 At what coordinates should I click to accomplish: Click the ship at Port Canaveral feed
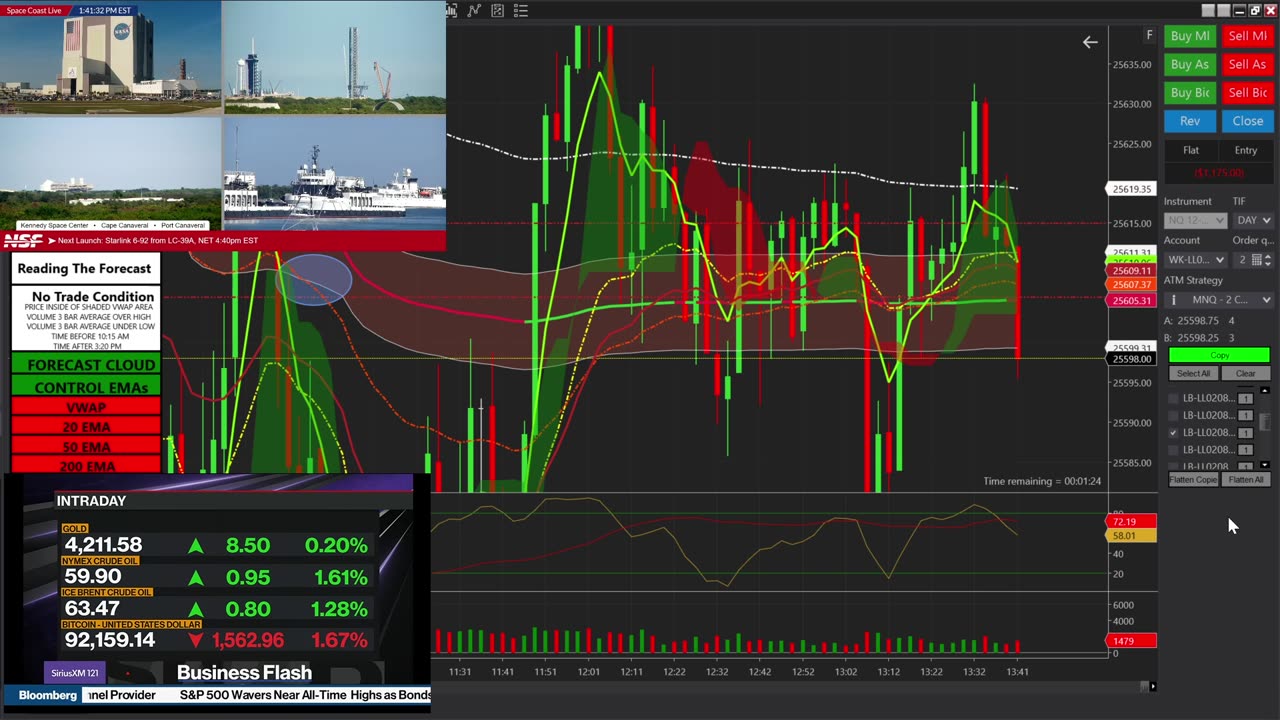pyautogui.click(x=335, y=175)
